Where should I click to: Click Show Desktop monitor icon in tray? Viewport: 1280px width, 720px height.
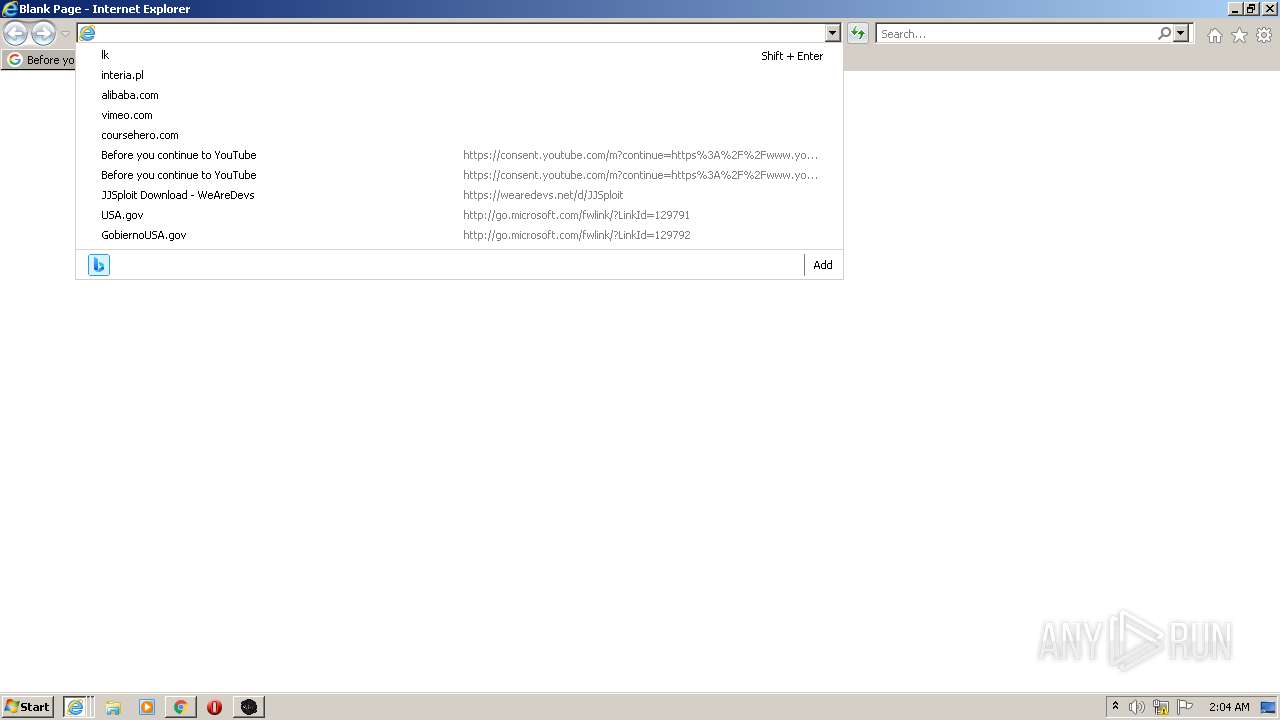click(x=1268, y=707)
